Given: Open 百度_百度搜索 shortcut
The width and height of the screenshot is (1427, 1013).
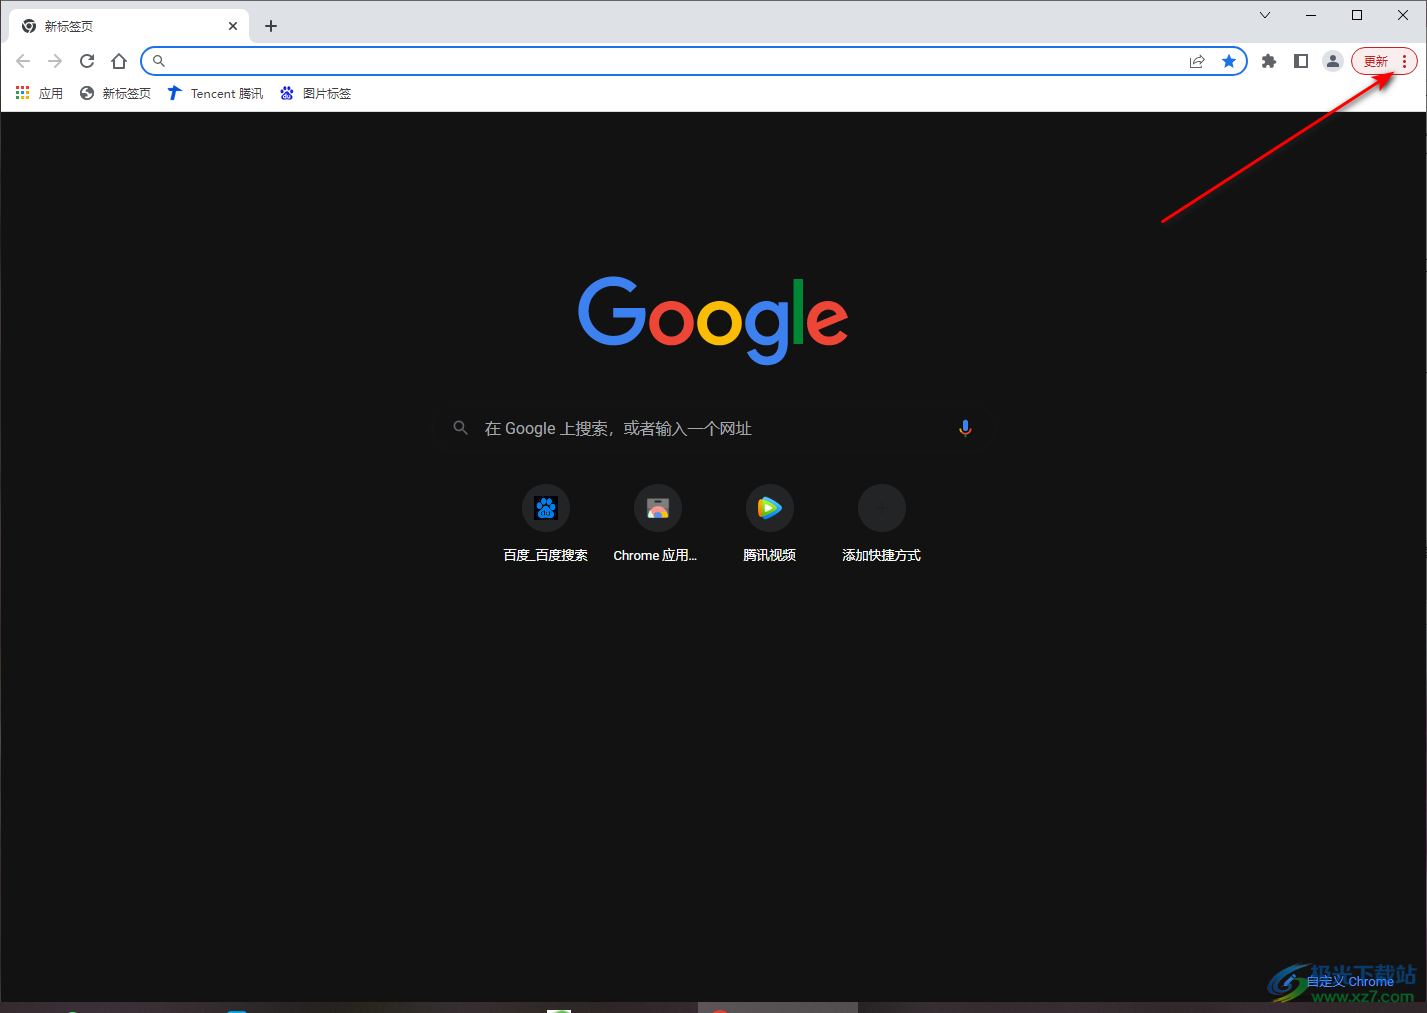Looking at the screenshot, I should [546, 524].
